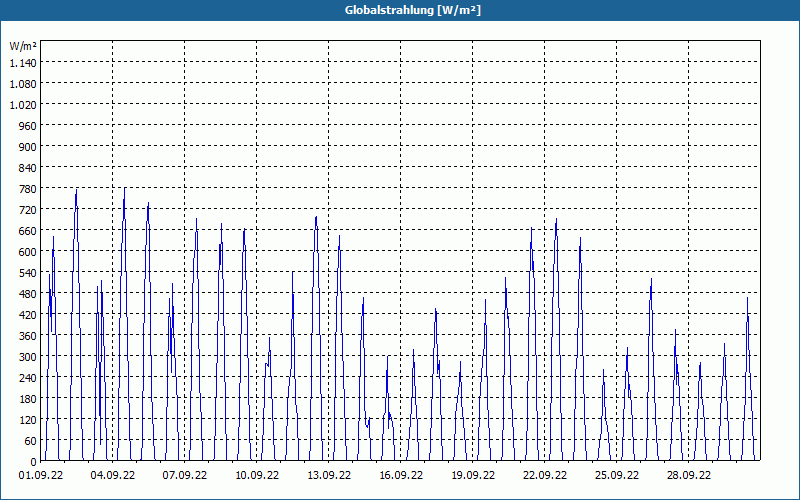Click the 600 y-axis value
The height and width of the screenshot is (500, 800).
tap(27, 252)
